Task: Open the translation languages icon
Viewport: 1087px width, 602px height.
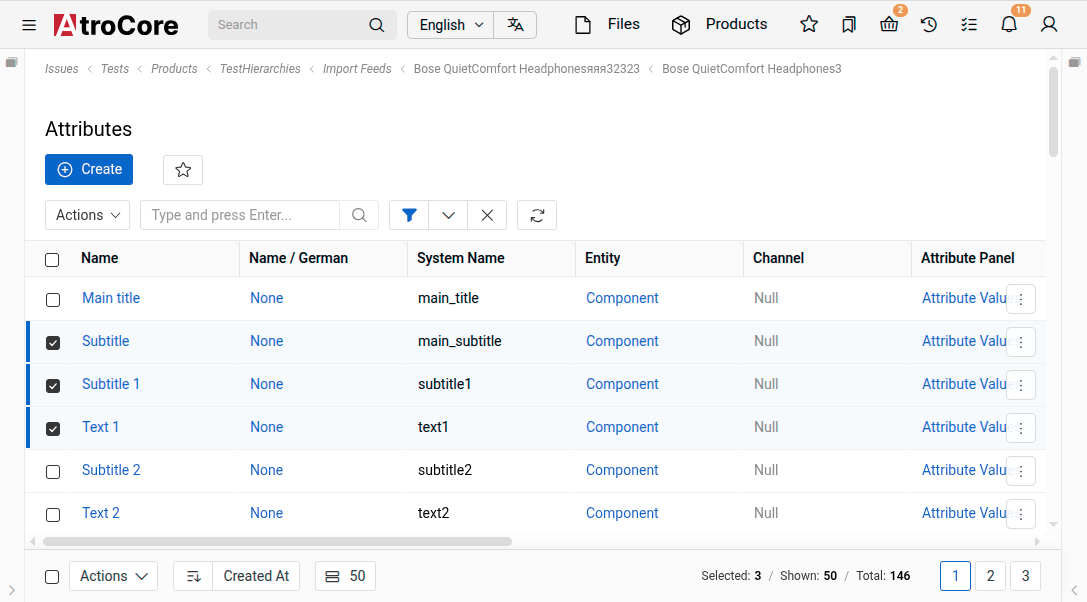Action: point(515,25)
